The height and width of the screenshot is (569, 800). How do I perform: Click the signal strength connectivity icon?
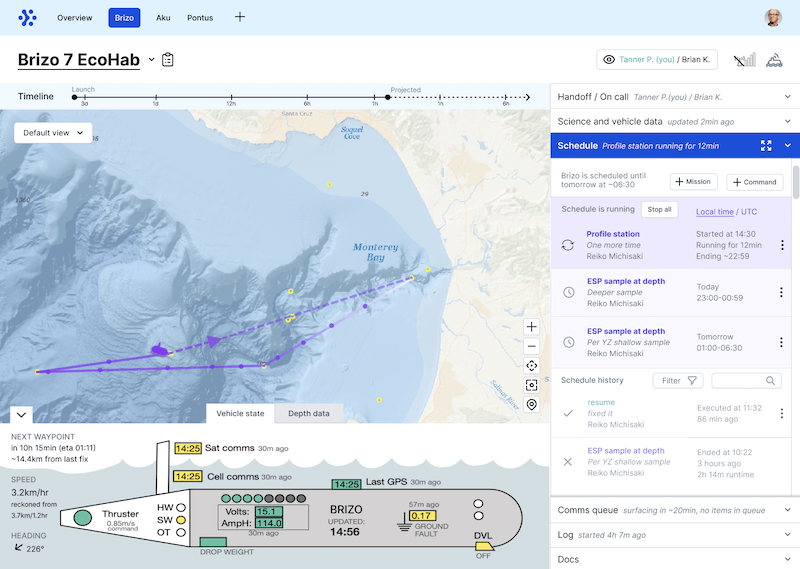point(745,60)
